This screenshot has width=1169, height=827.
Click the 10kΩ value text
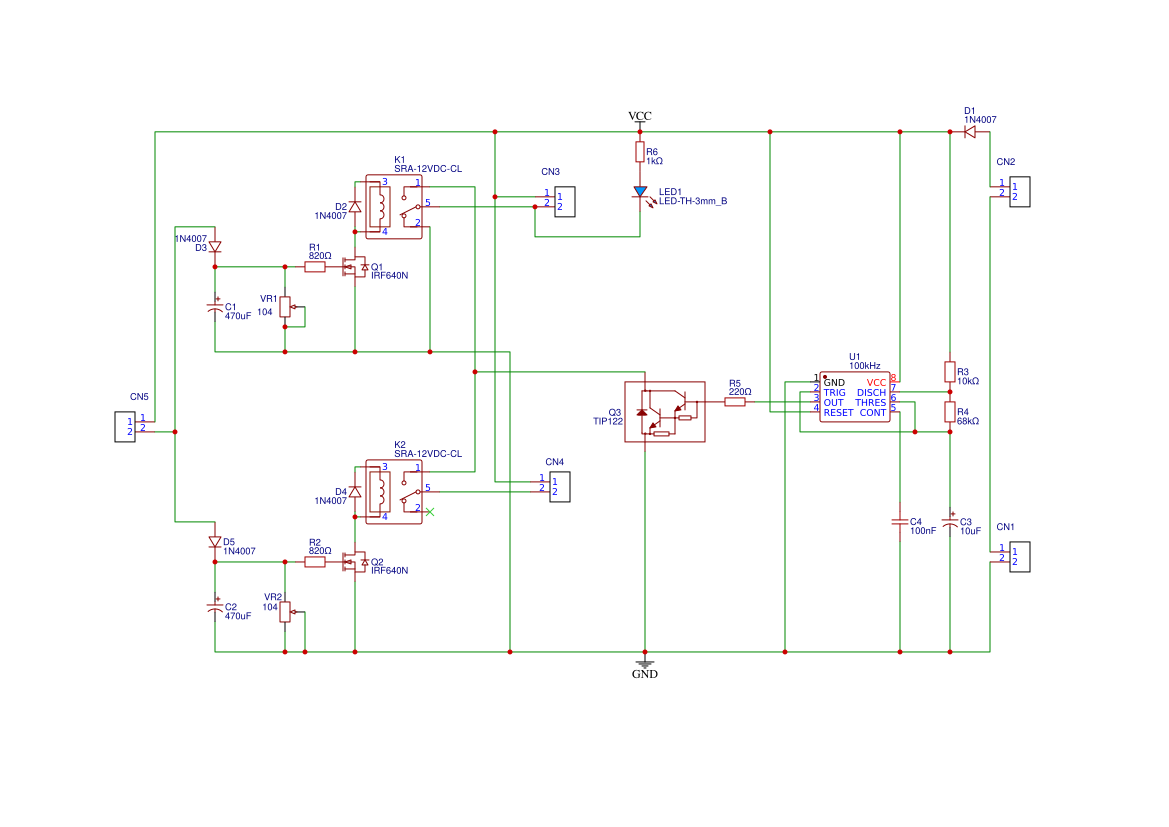click(x=968, y=381)
